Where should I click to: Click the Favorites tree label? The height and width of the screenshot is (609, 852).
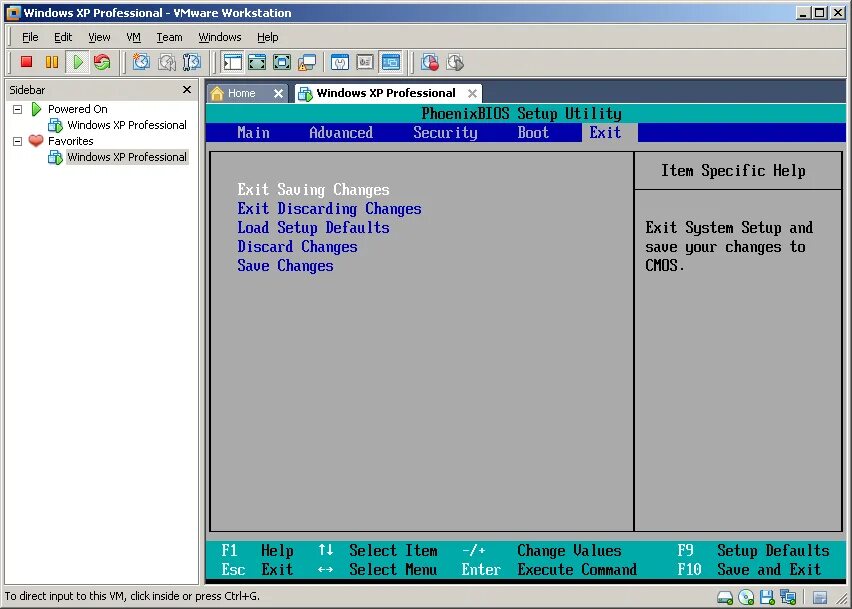pyautogui.click(x=71, y=141)
